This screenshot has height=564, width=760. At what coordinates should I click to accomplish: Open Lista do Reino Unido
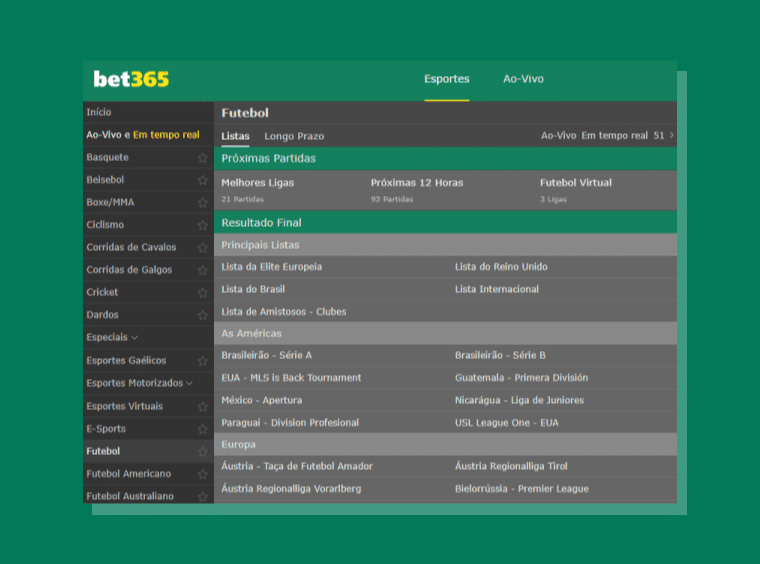(x=501, y=267)
